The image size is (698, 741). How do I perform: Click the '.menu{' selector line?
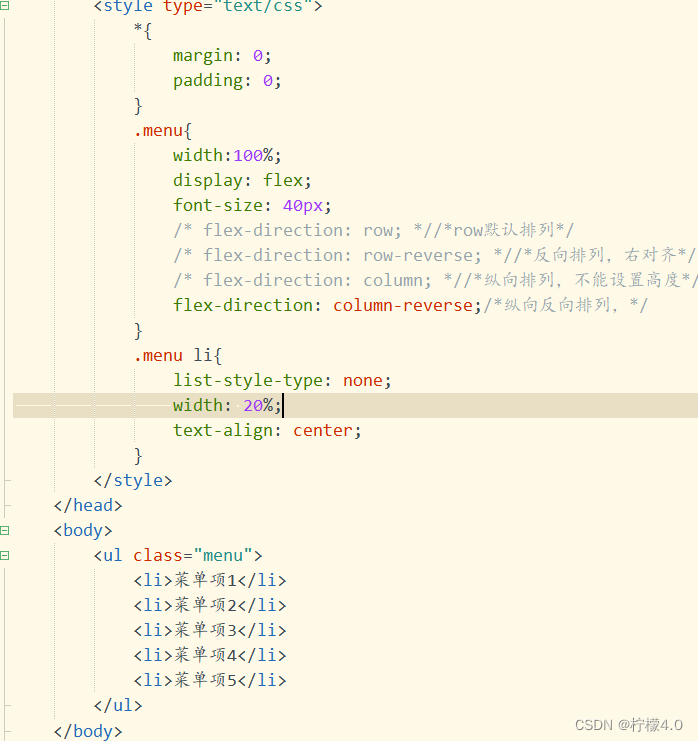pos(163,131)
